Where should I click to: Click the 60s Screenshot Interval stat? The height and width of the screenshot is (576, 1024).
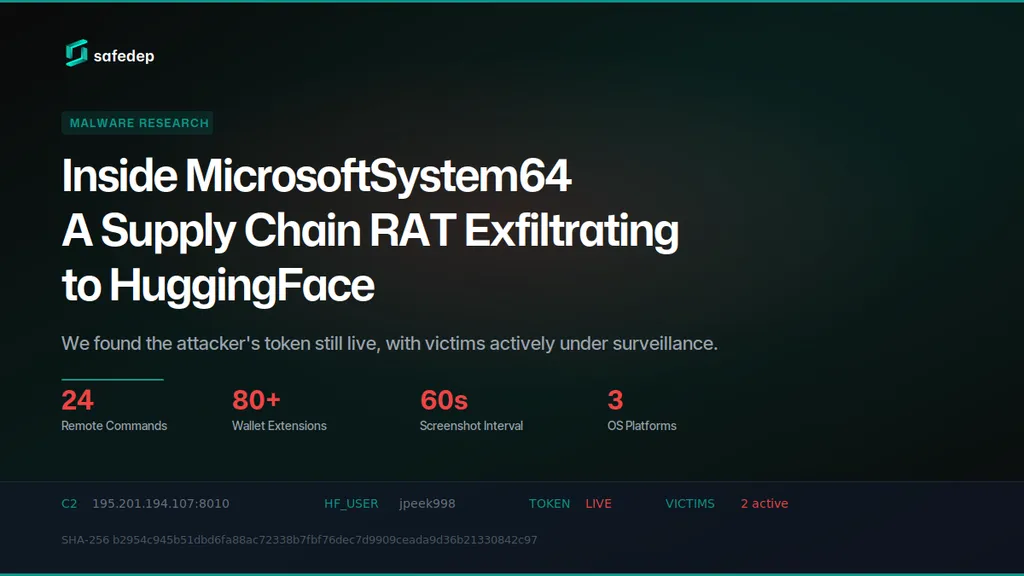tap(471, 410)
